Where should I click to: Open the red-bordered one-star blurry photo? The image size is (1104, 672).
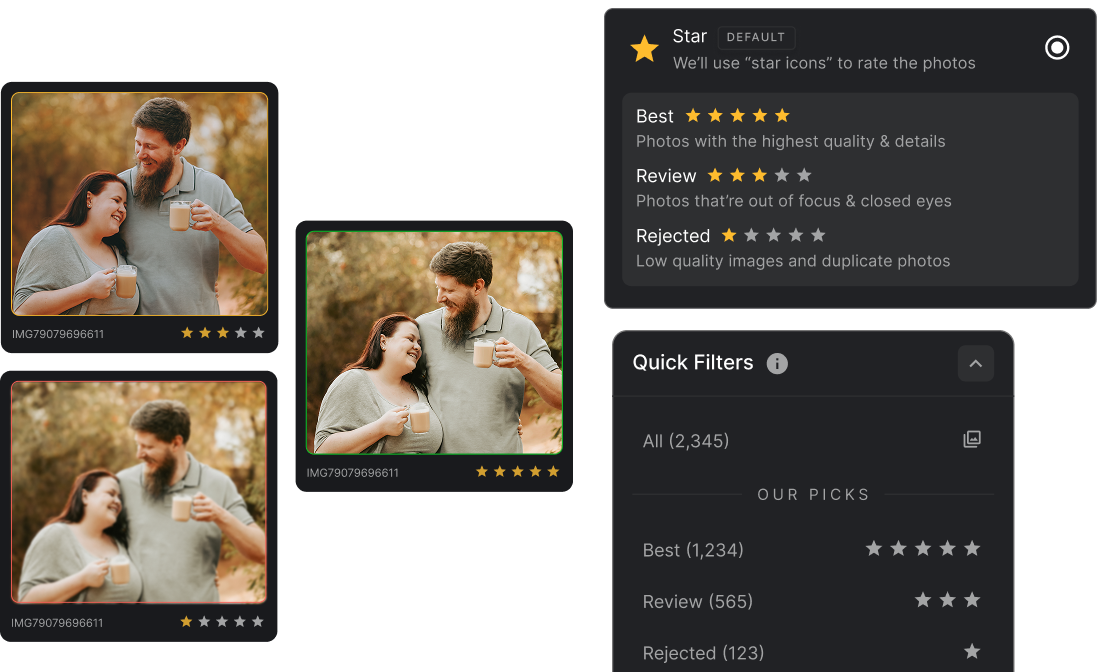139,492
